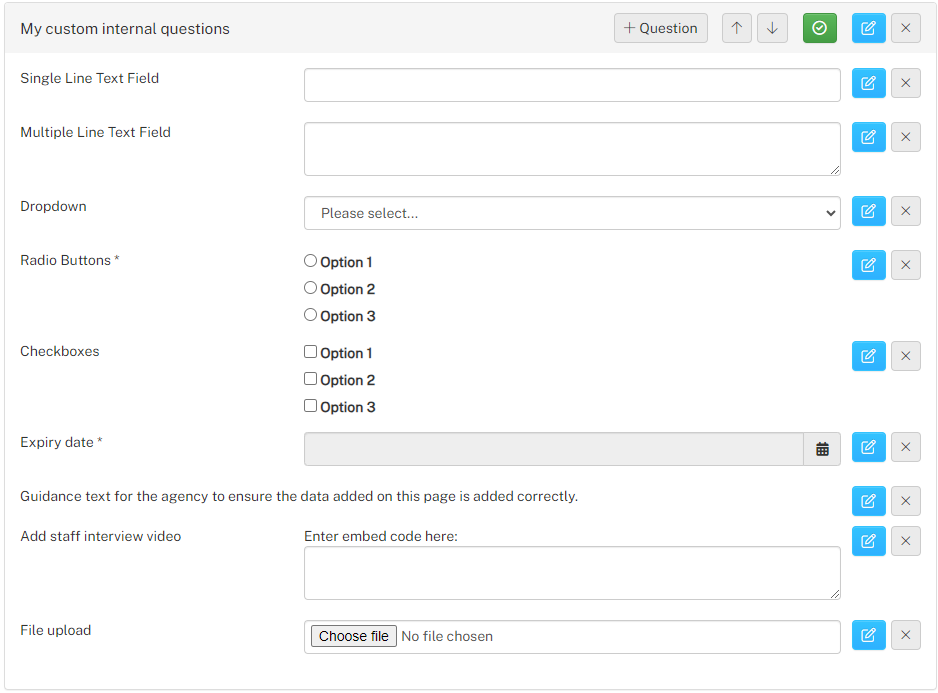Tick checkbox Option 3 under Checkboxes

(310, 406)
